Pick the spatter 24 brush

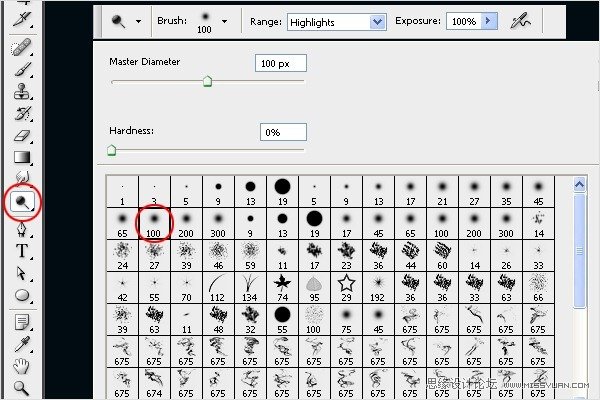[122, 256]
